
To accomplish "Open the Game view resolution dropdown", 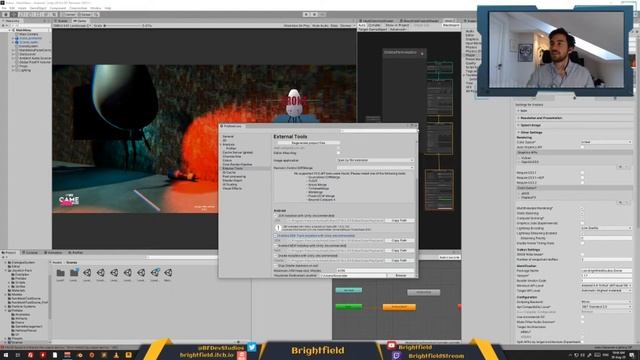I will pos(72,26).
